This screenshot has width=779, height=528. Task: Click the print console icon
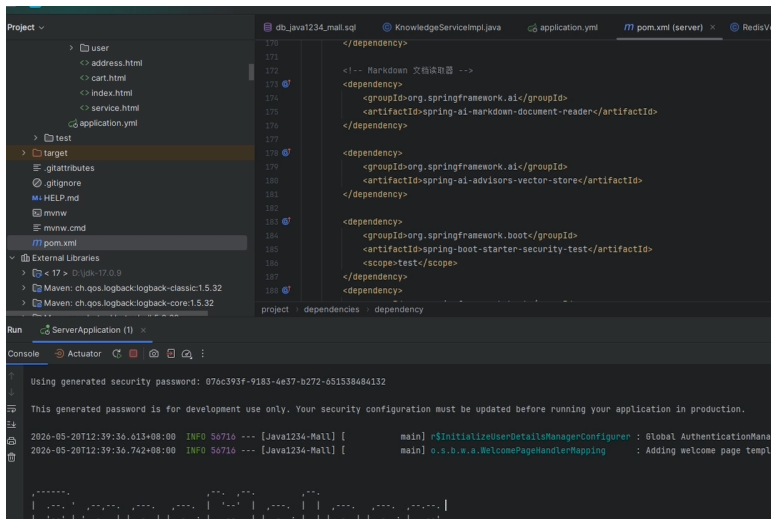coord(12,441)
